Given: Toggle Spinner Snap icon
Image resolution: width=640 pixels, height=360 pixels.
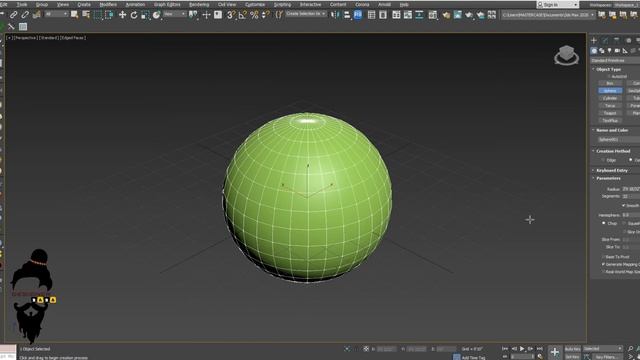Looking at the screenshot, I should pyautogui.click(x=266, y=15).
